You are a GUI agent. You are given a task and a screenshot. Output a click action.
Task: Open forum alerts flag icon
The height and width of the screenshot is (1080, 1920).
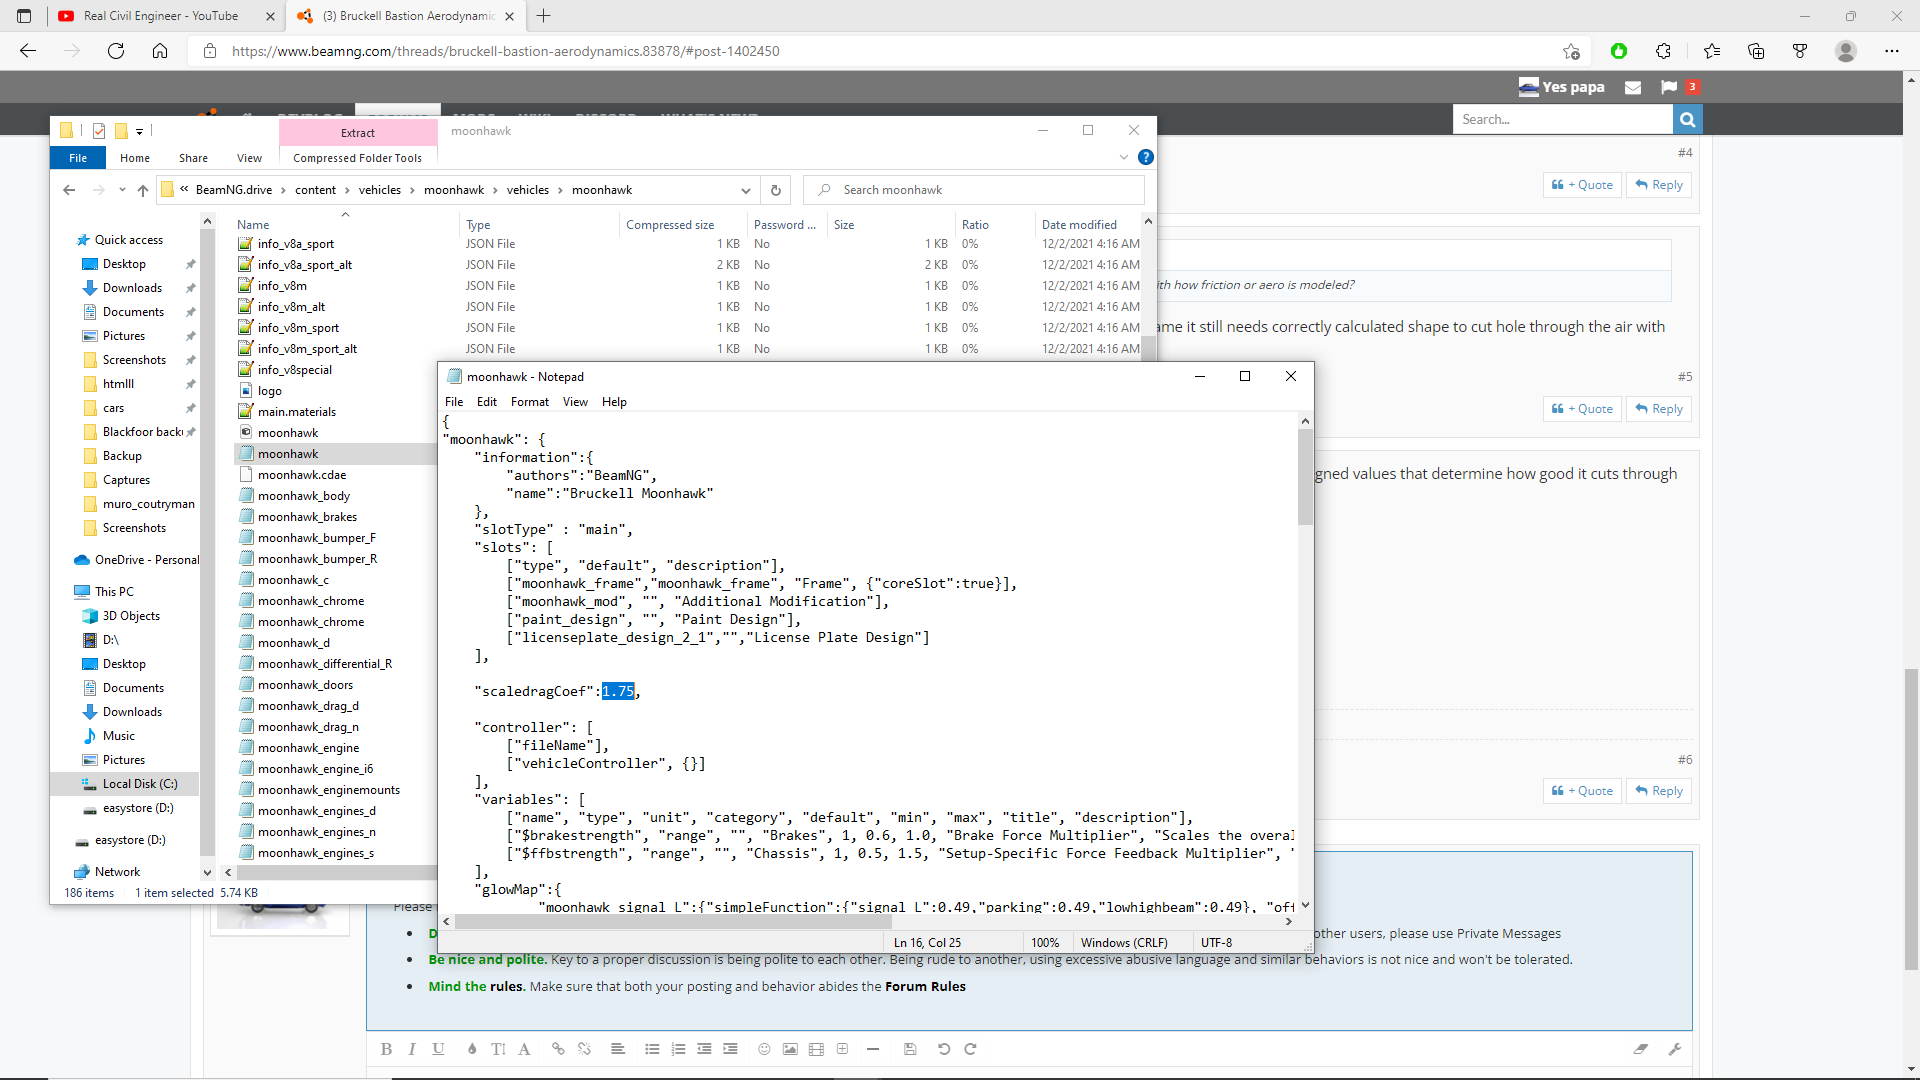click(1669, 87)
